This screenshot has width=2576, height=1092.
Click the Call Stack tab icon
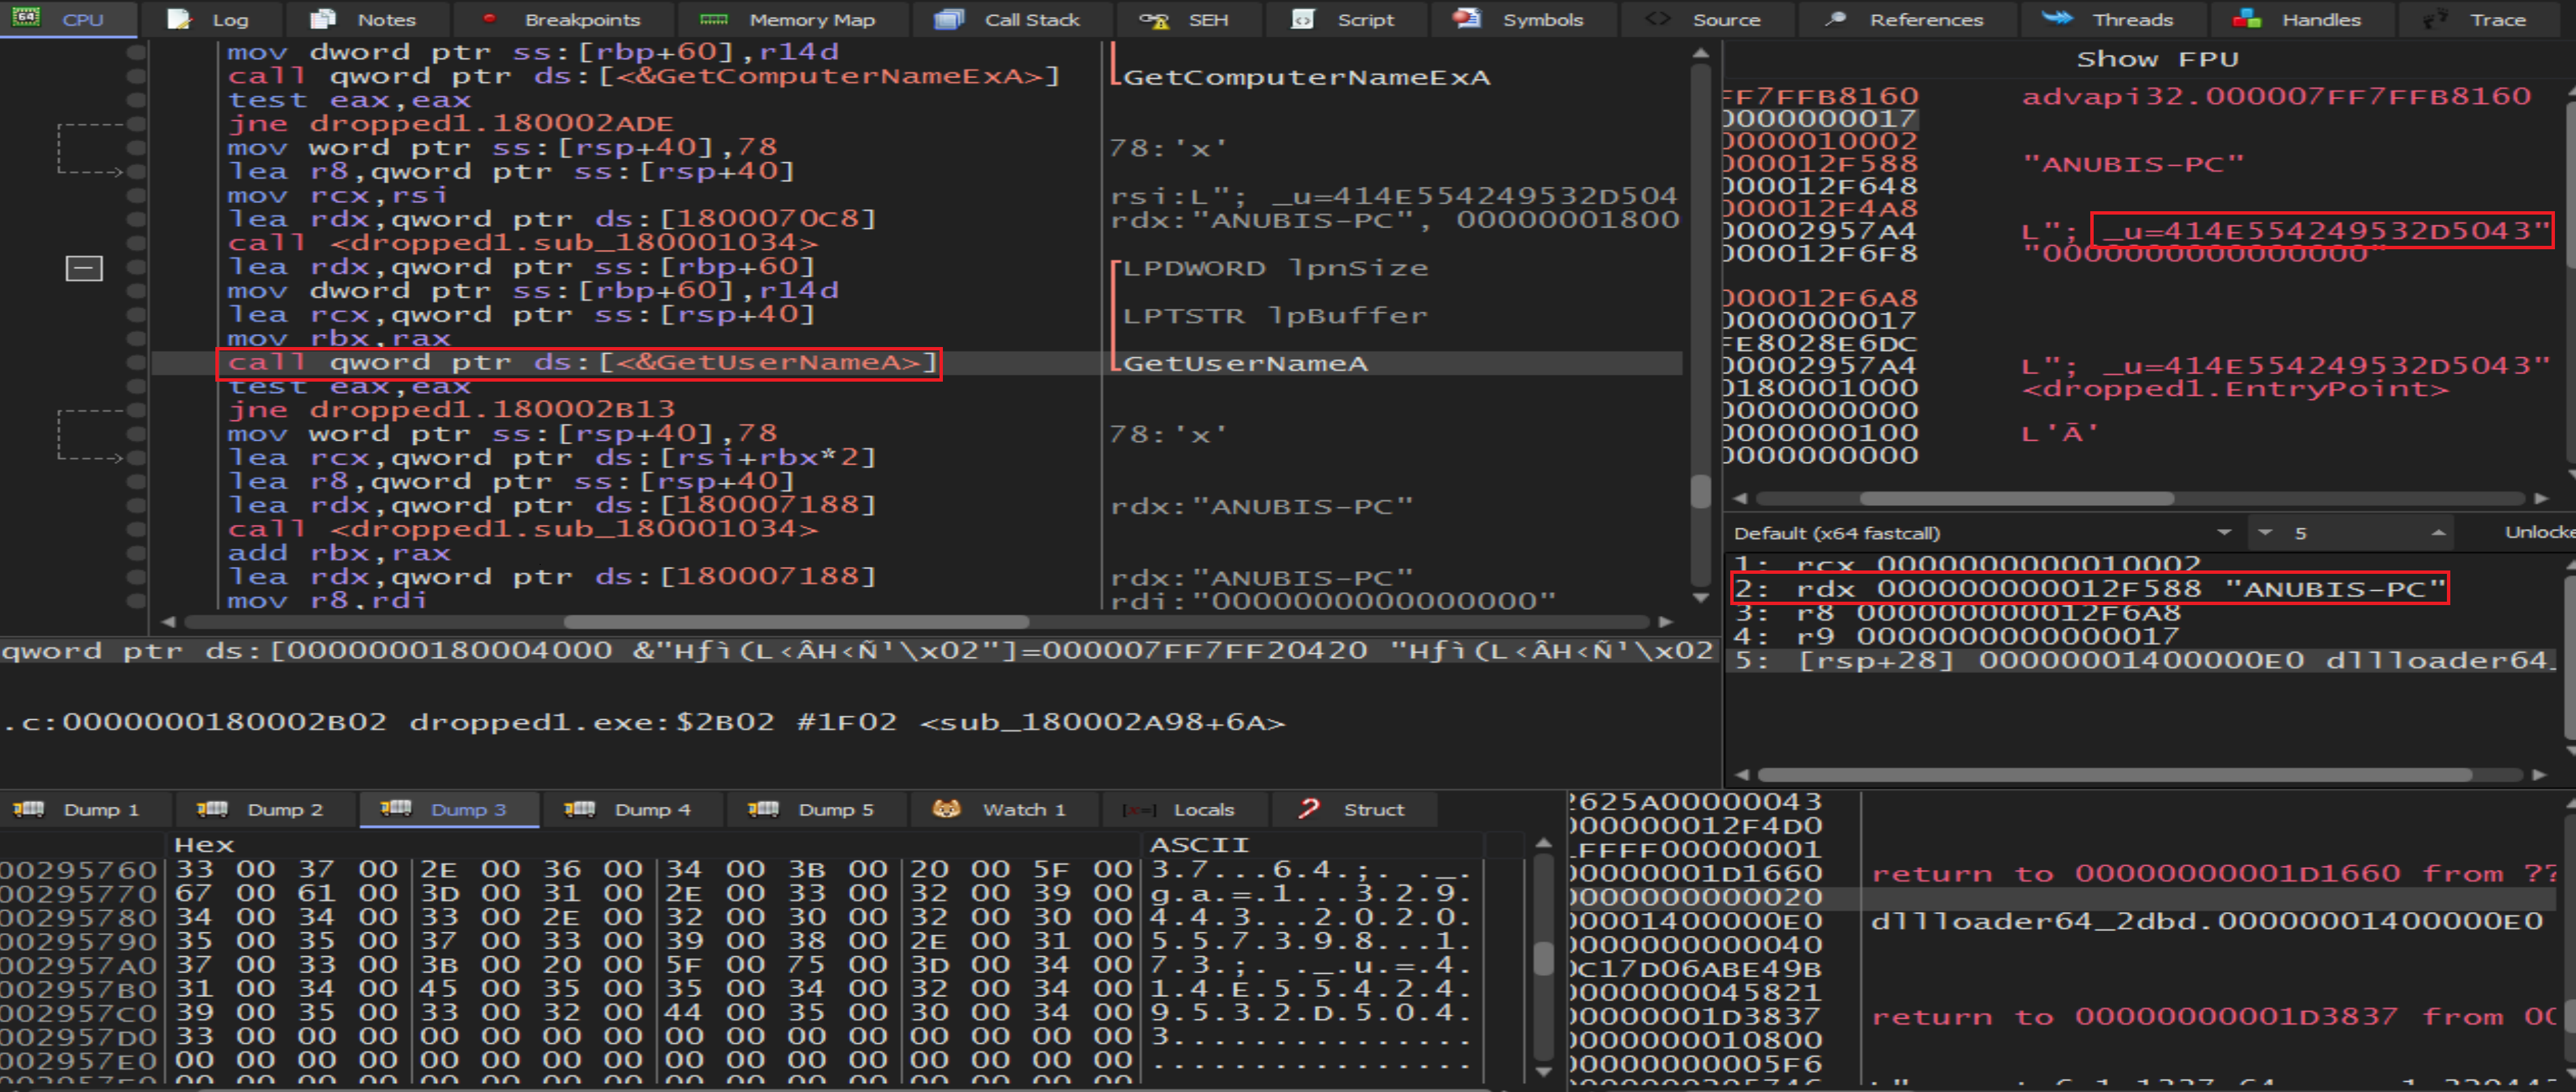click(948, 19)
